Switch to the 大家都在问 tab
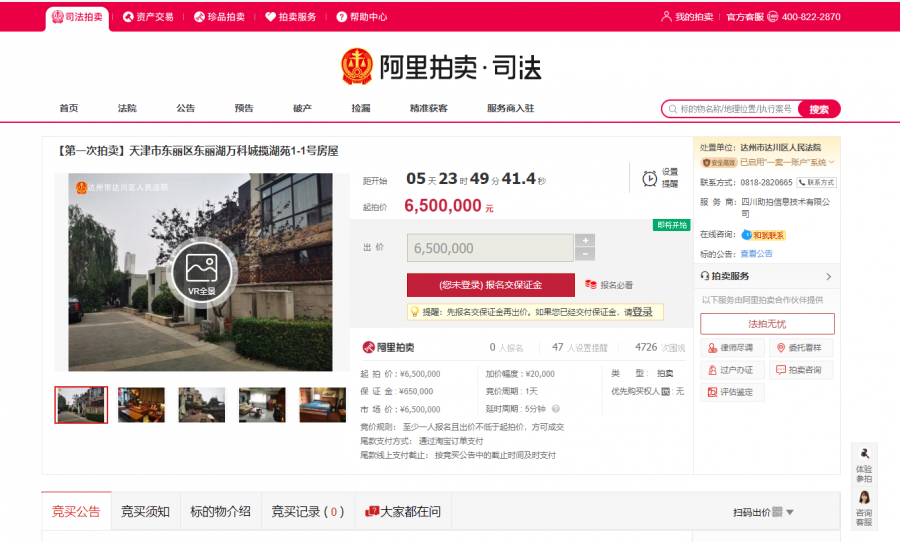This screenshot has height=542, width=900. click(404, 512)
